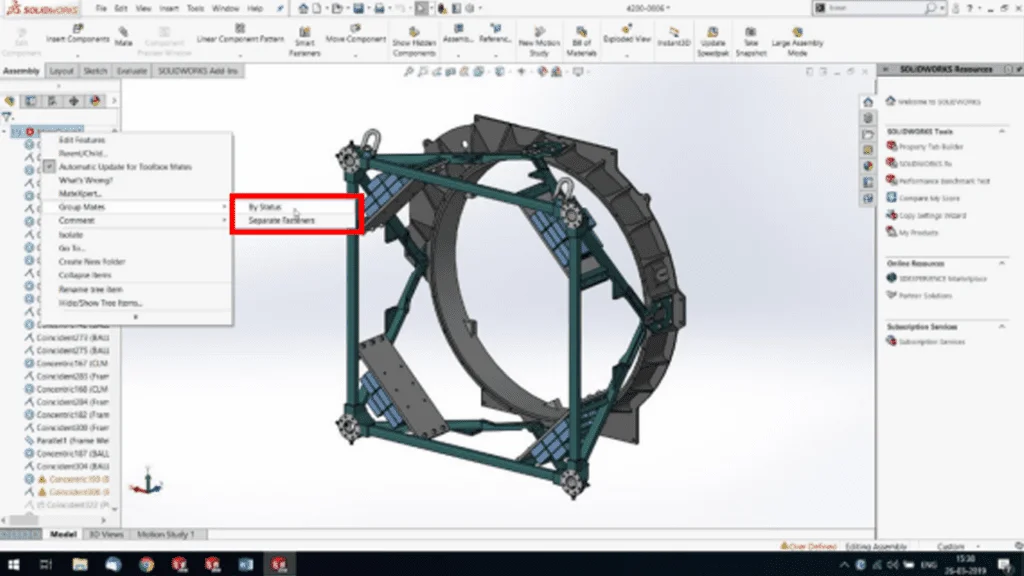Viewport: 1024px width, 576px height.
Task: Open ConfigurationManager tab icon
Action: [52, 101]
